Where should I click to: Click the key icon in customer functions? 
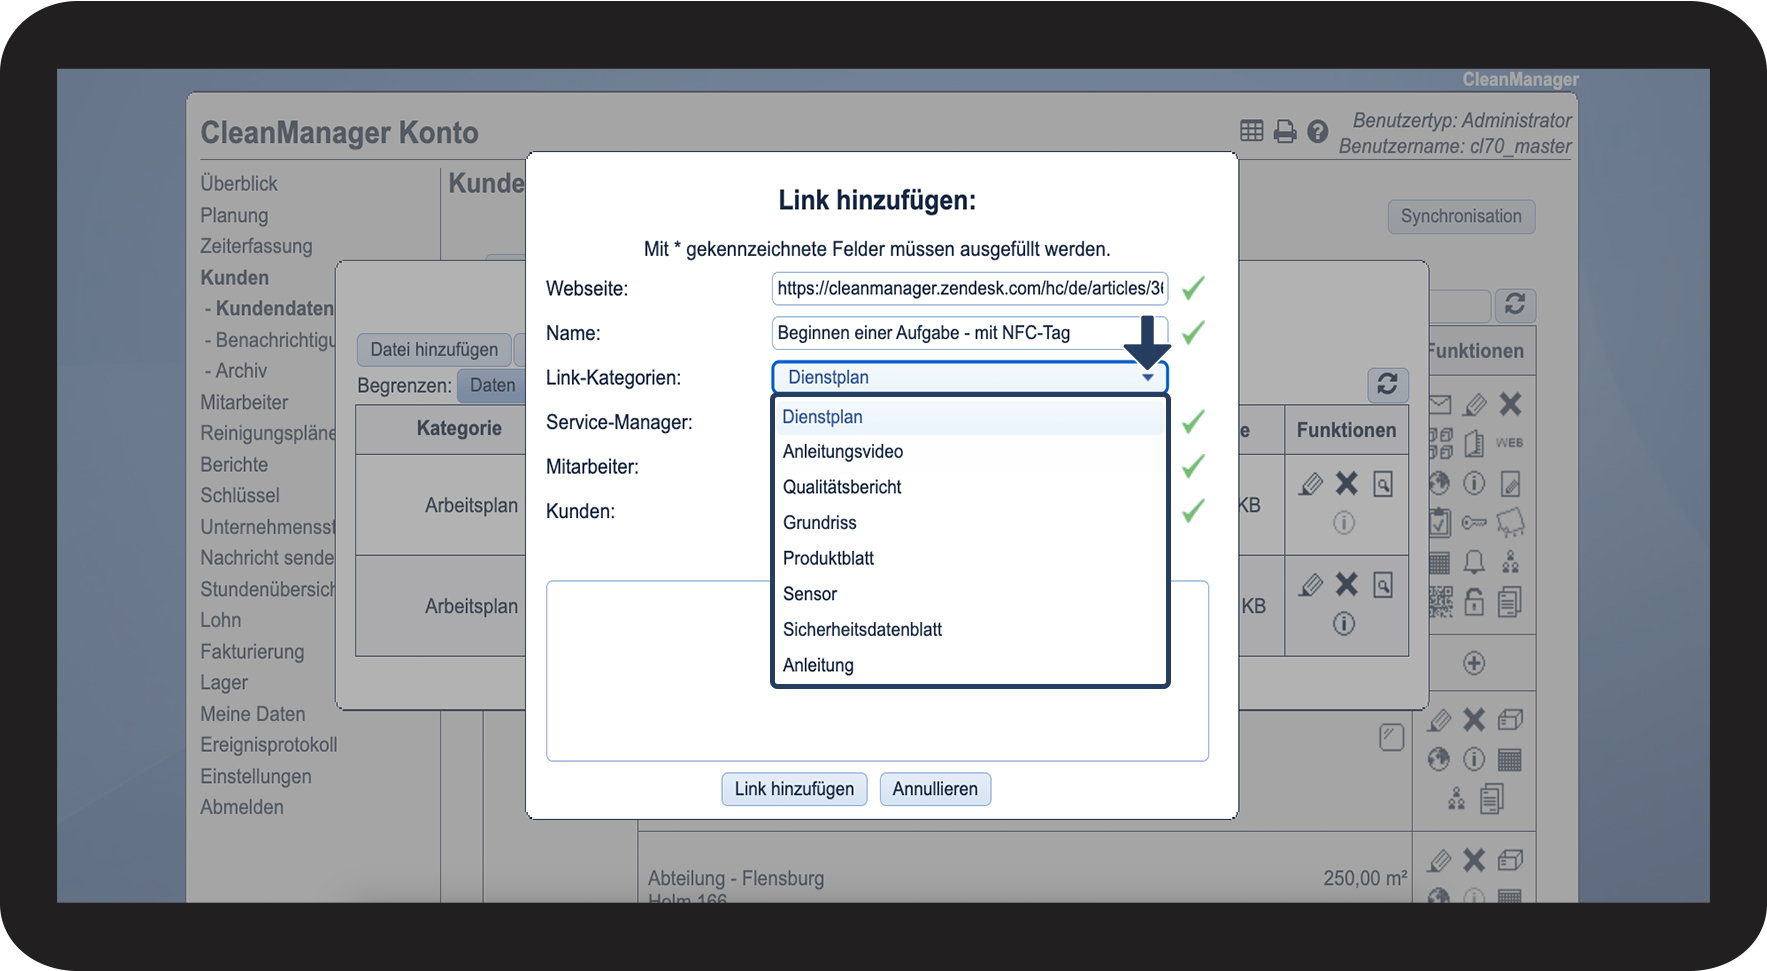click(1474, 522)
